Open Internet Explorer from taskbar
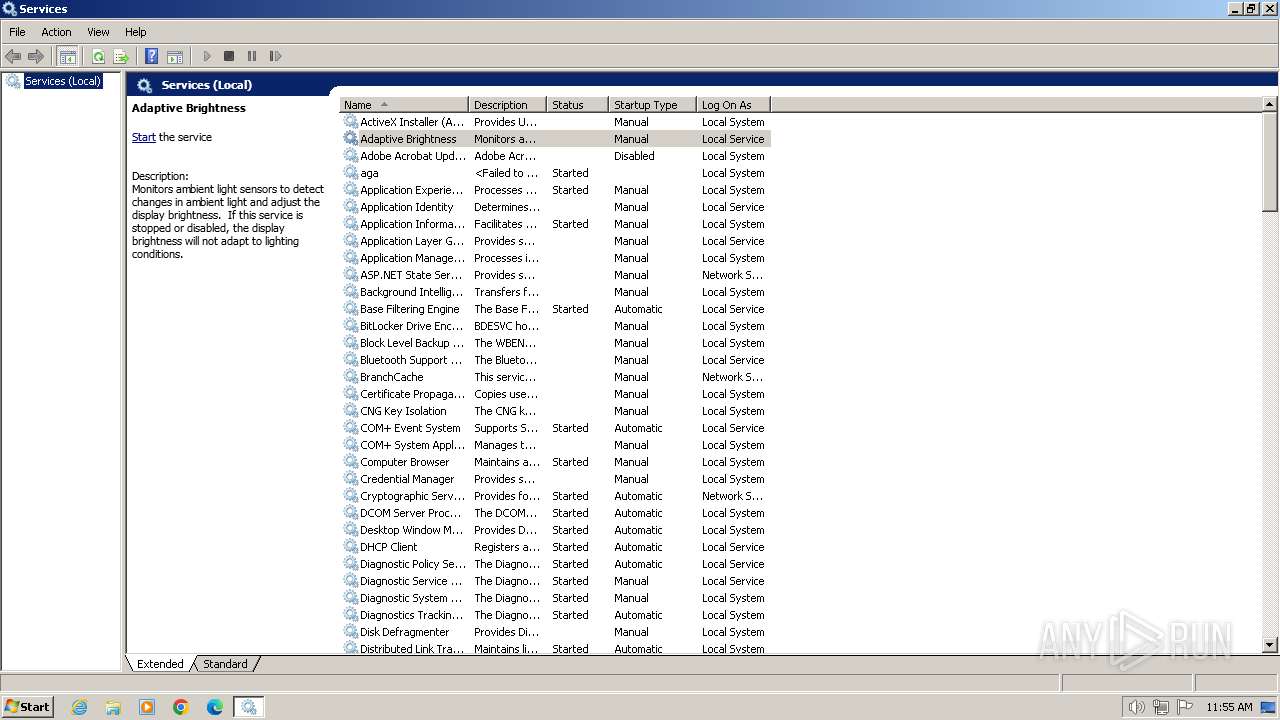Screen dimensions: 1280x720 tap(80, 707)
